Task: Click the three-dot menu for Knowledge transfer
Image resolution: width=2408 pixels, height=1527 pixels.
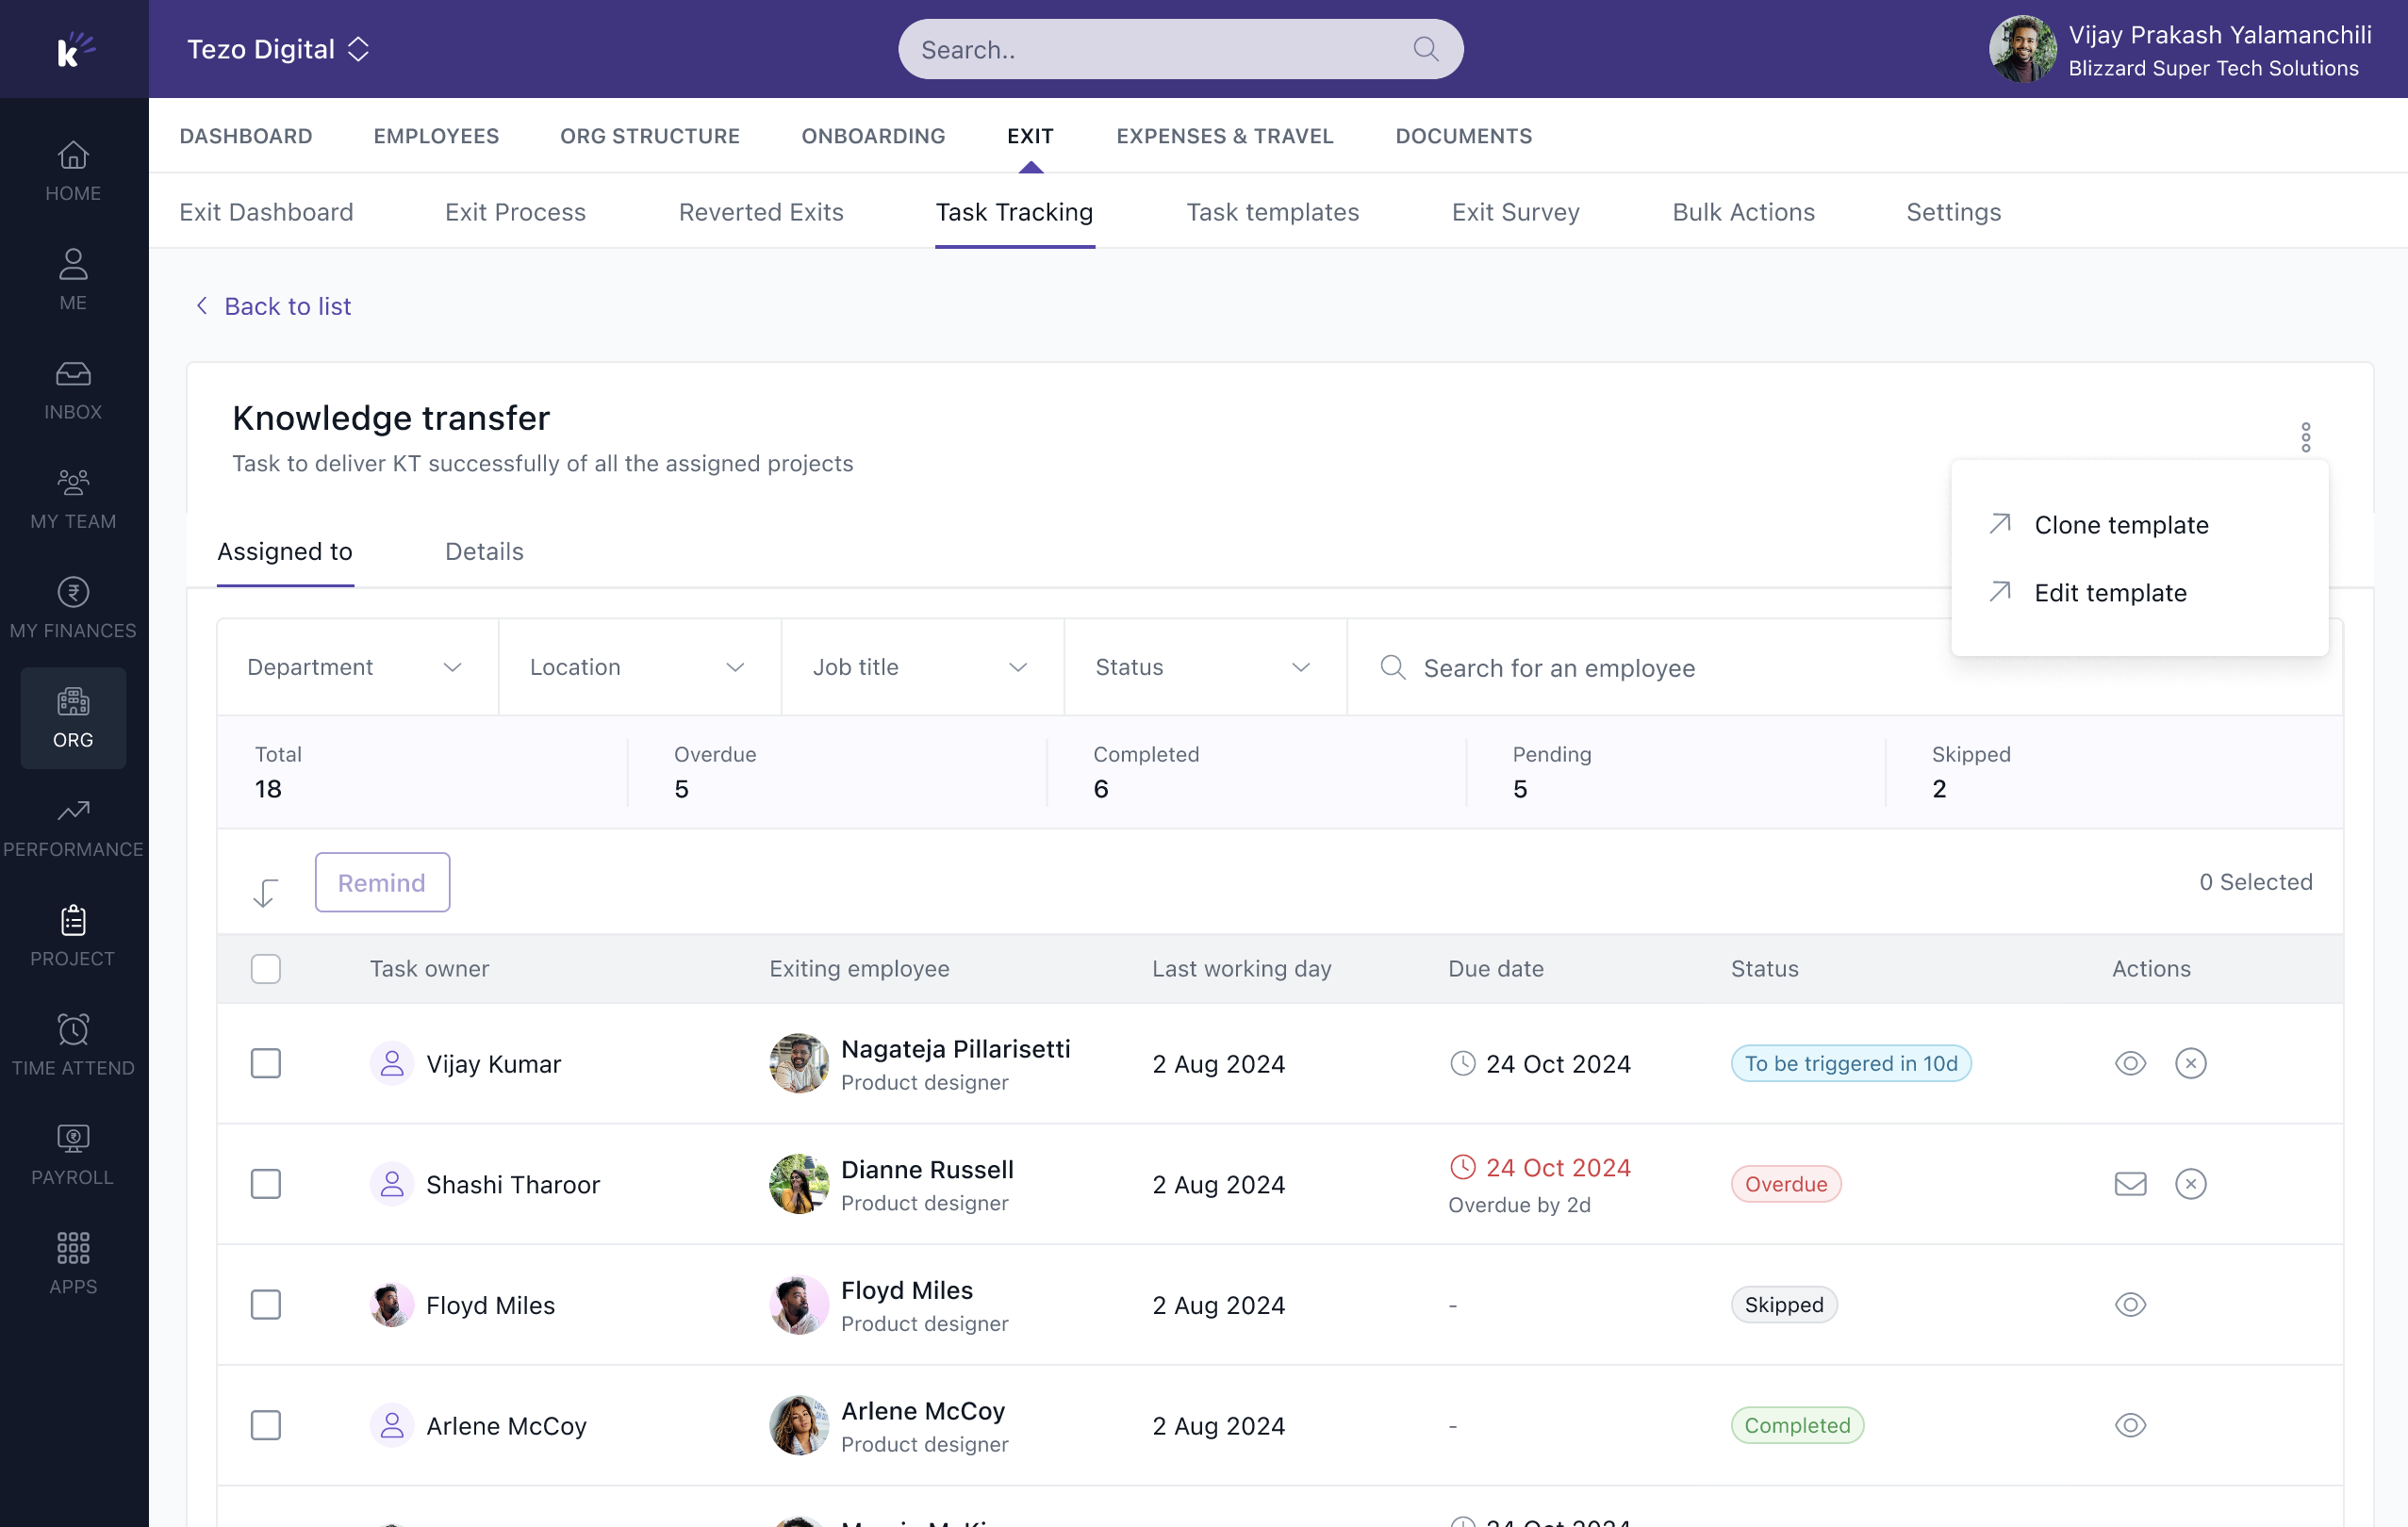Action: [2305, 437]
